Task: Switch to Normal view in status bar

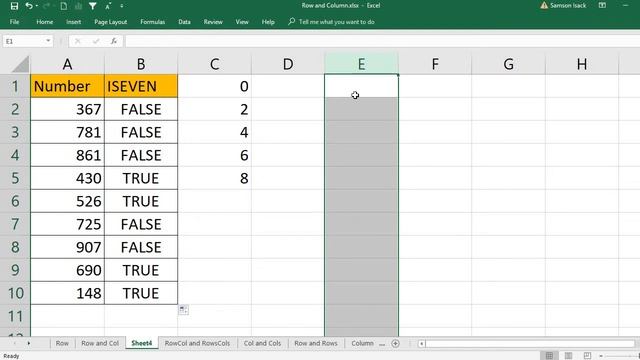Action: click(549, 356)
